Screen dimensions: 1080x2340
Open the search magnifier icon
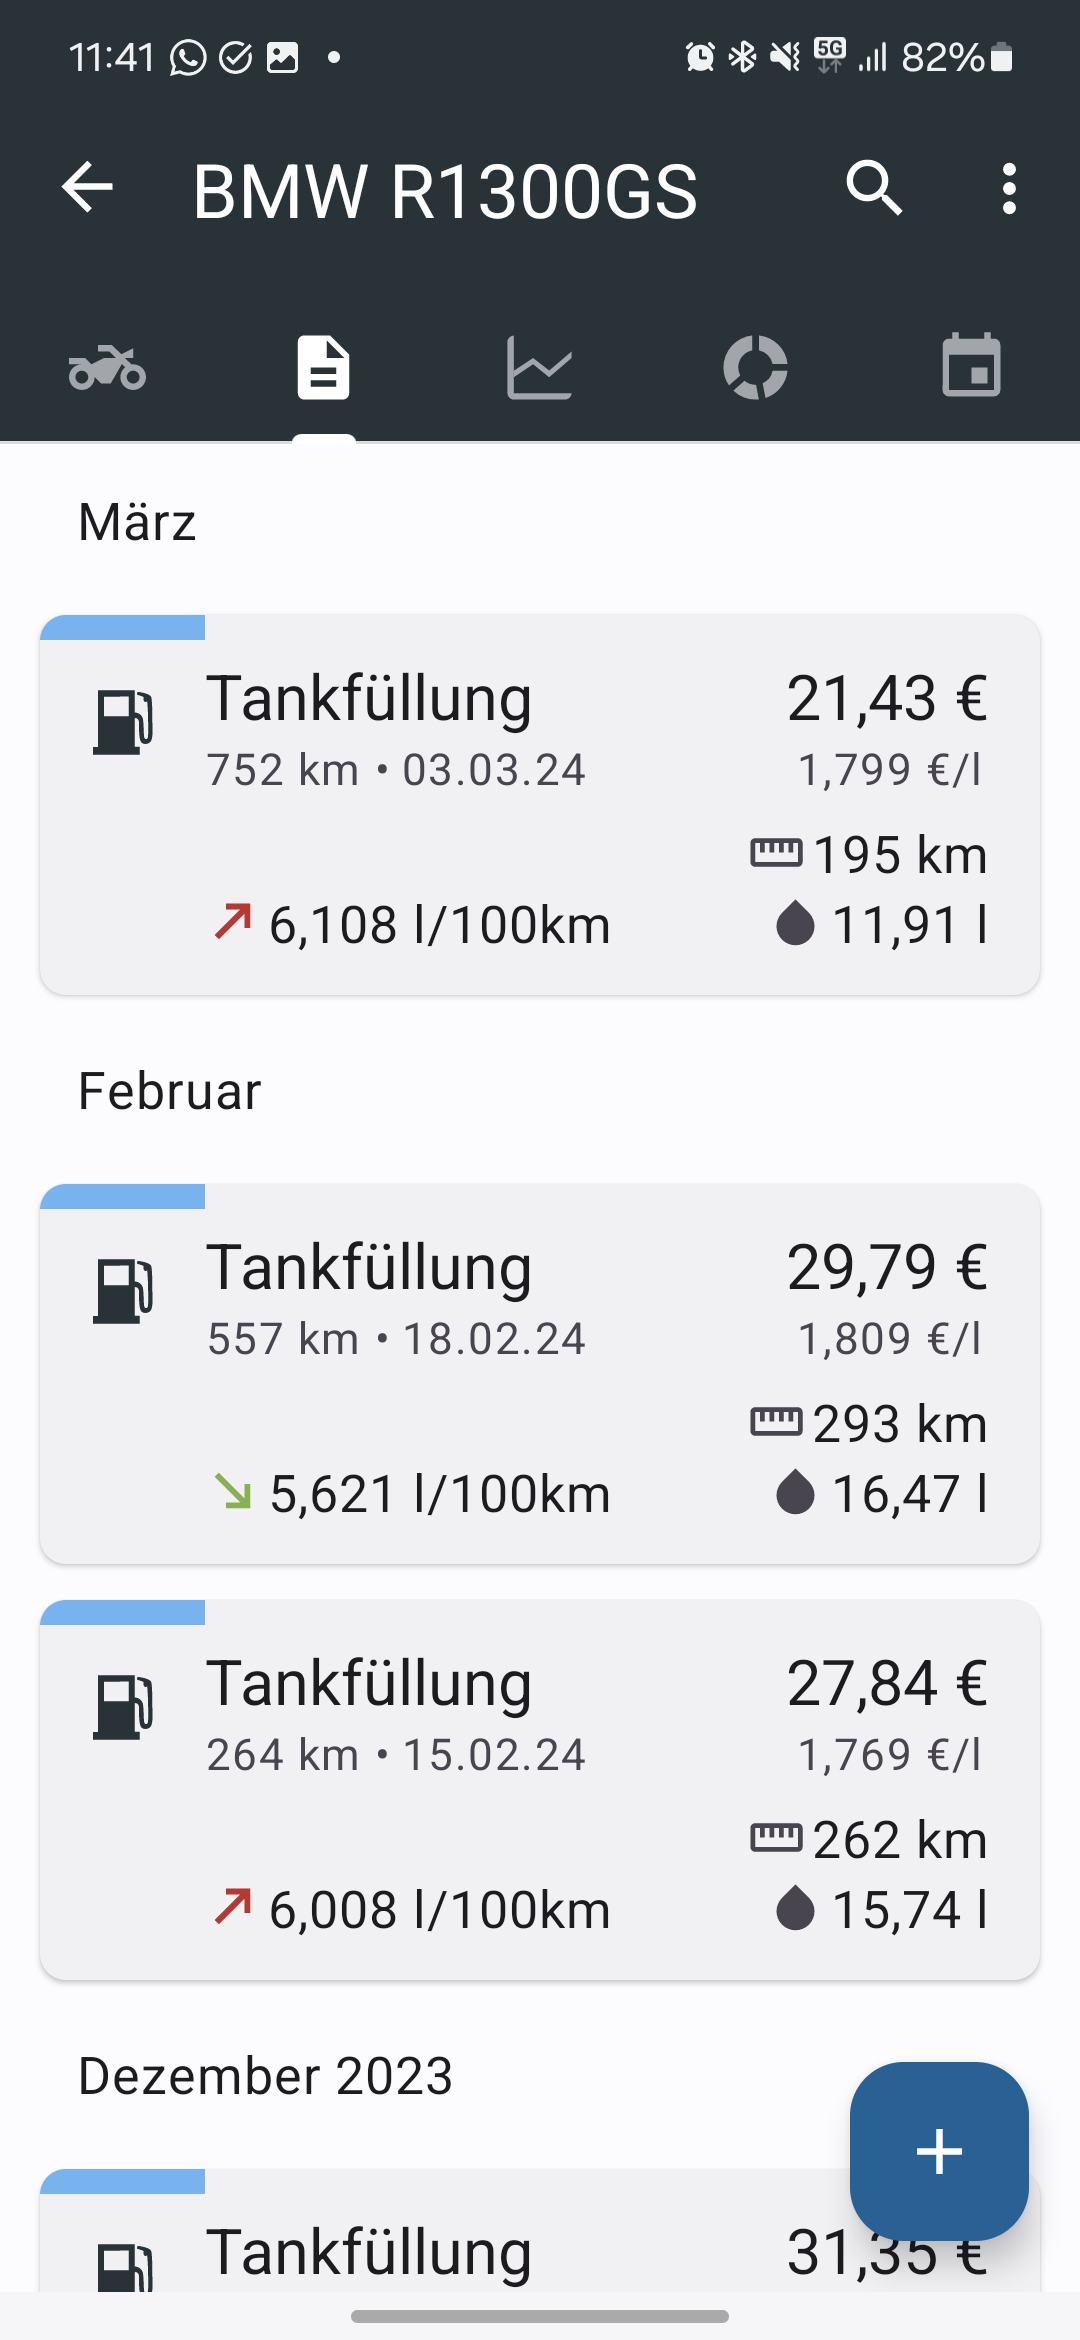point(874,188)
